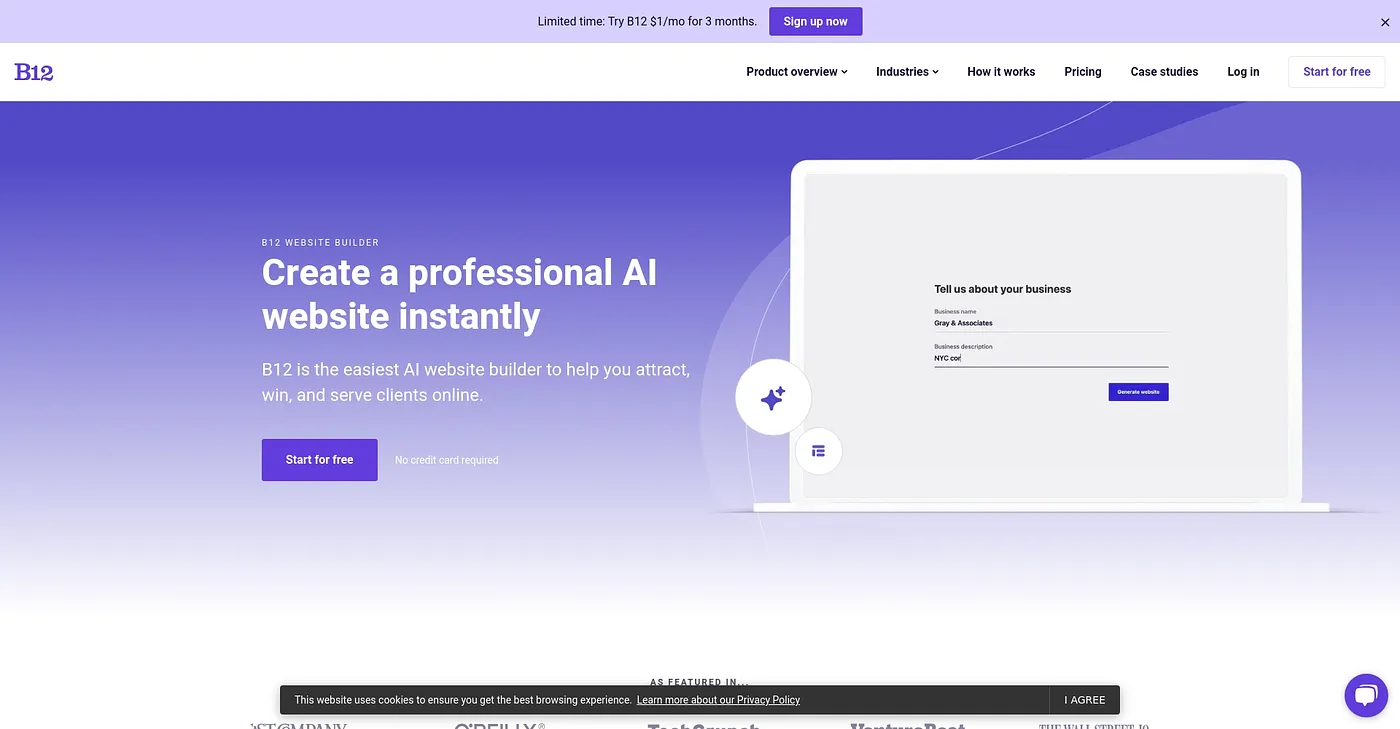The height and width of the screenshot is (729, 1400).
Task: Open Learn more about our Privacy Policy
Action: point(718,700)
